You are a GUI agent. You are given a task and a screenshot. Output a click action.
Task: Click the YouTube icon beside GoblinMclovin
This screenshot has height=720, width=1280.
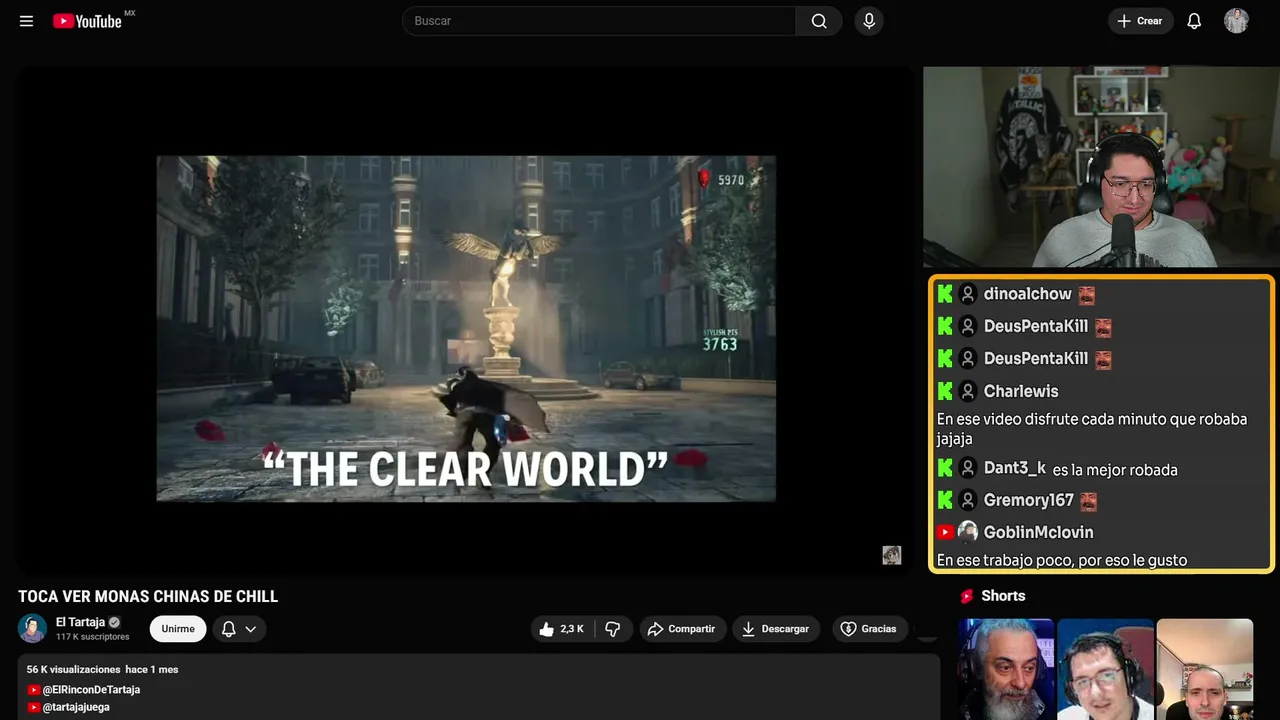[945, 532]
